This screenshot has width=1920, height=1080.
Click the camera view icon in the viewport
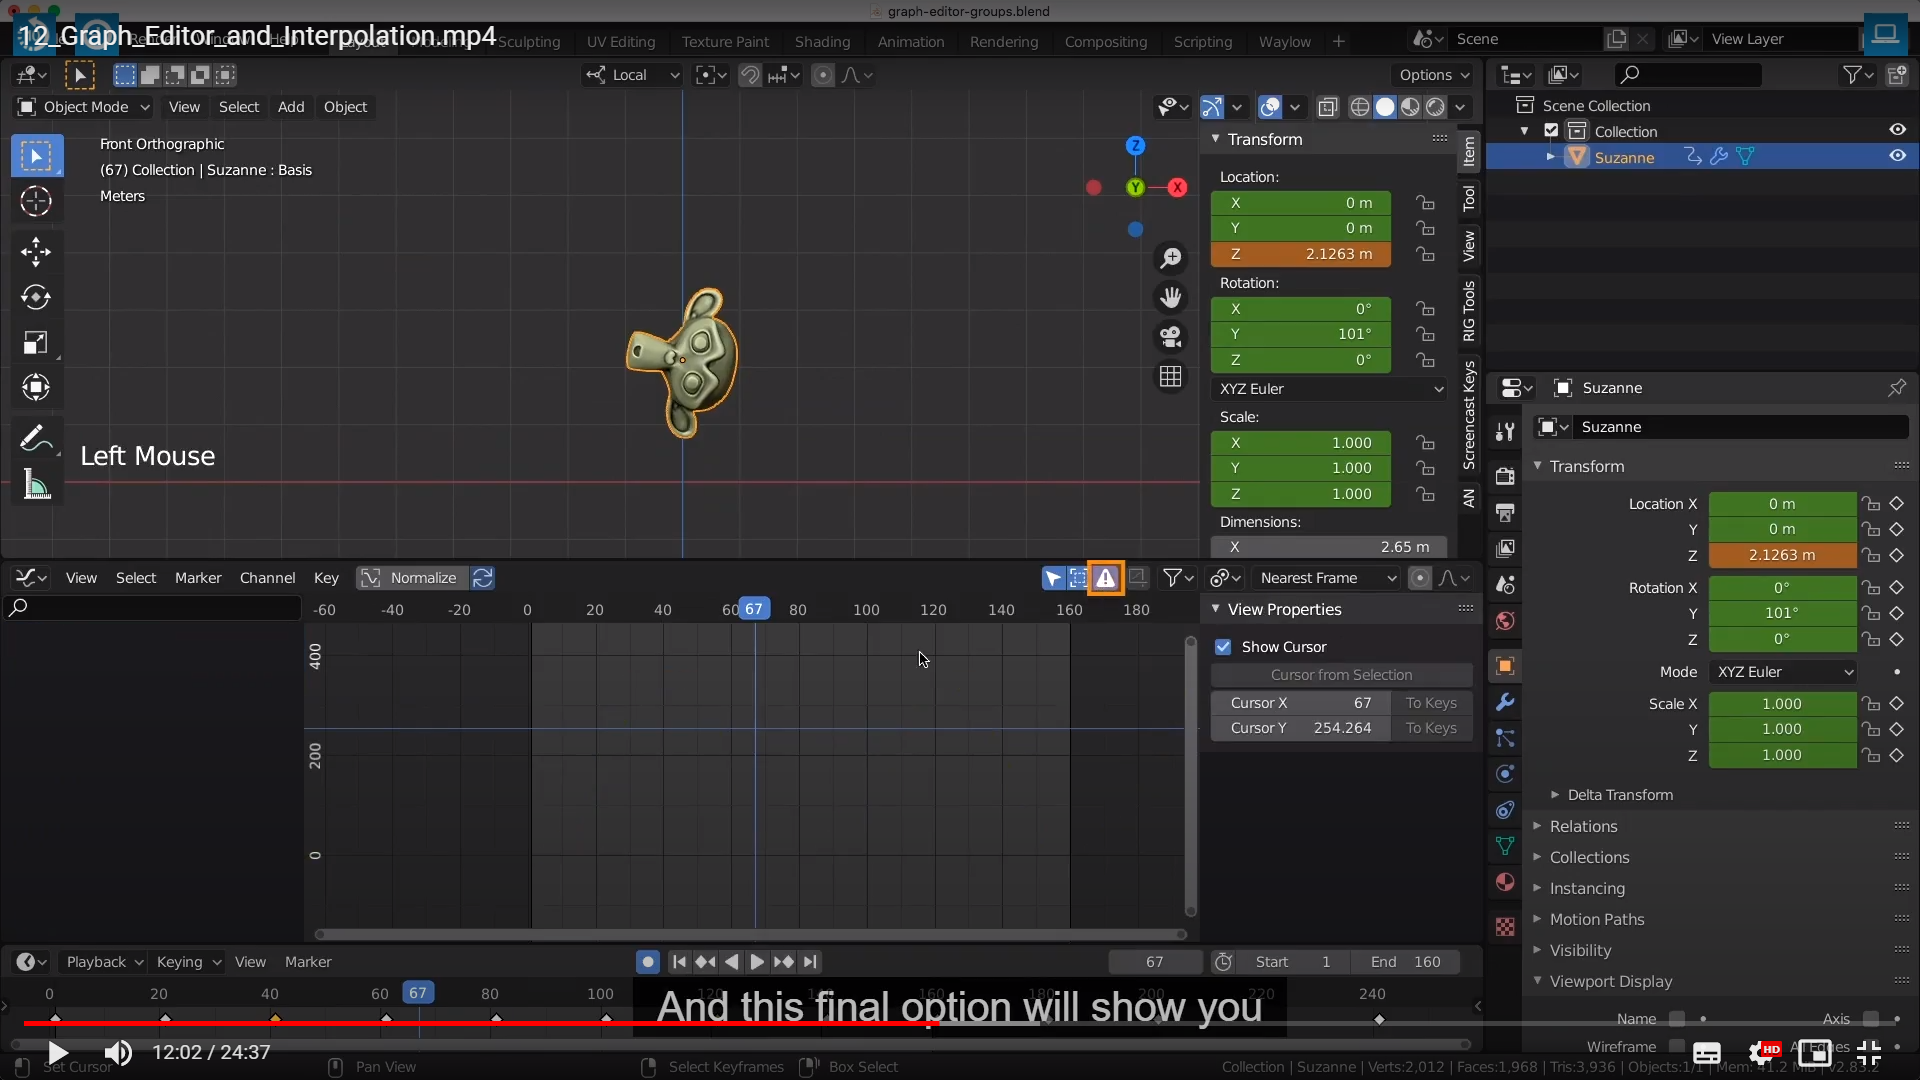(1170, 337)
